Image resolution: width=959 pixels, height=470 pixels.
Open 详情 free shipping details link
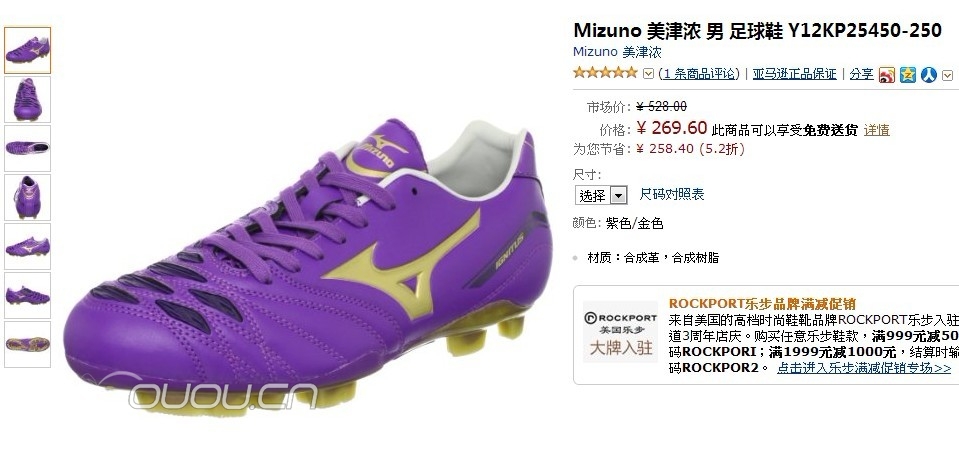pyautogui.click(x=876, y=130)
